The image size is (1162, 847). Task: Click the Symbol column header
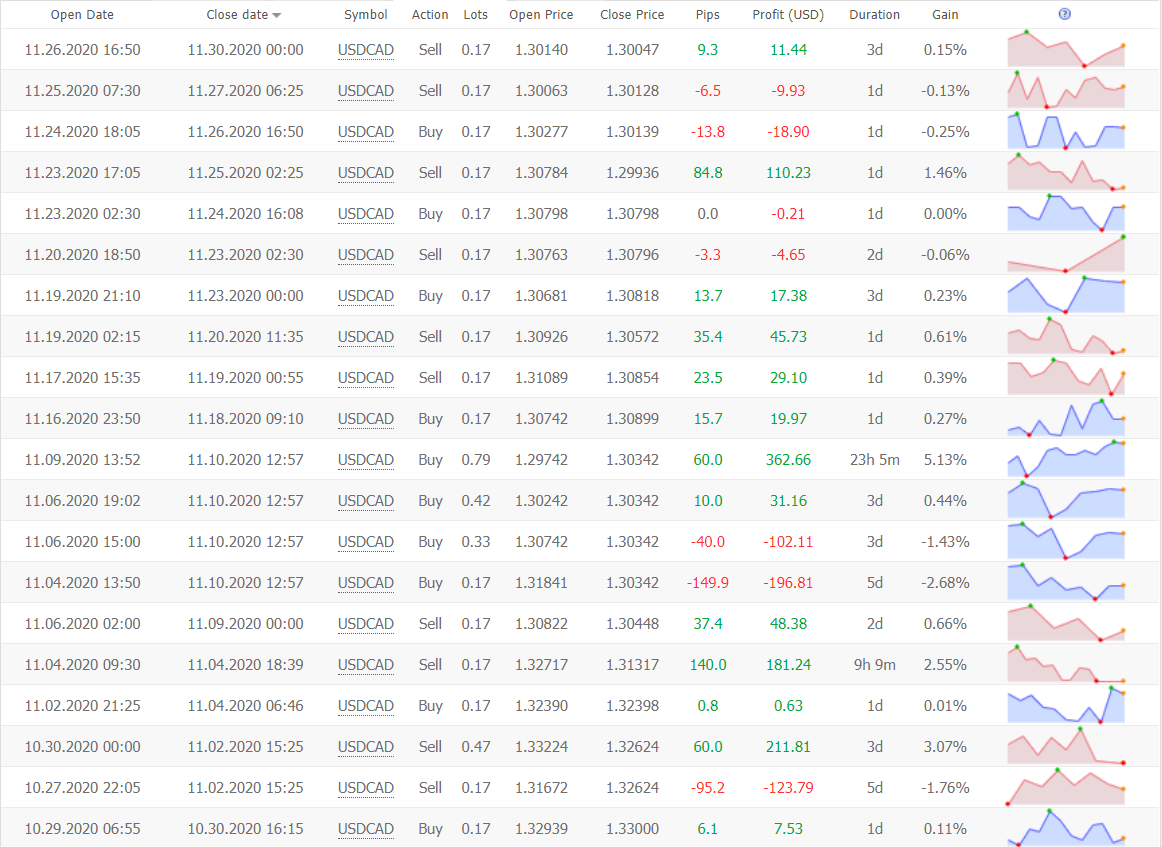pos(366,15)
